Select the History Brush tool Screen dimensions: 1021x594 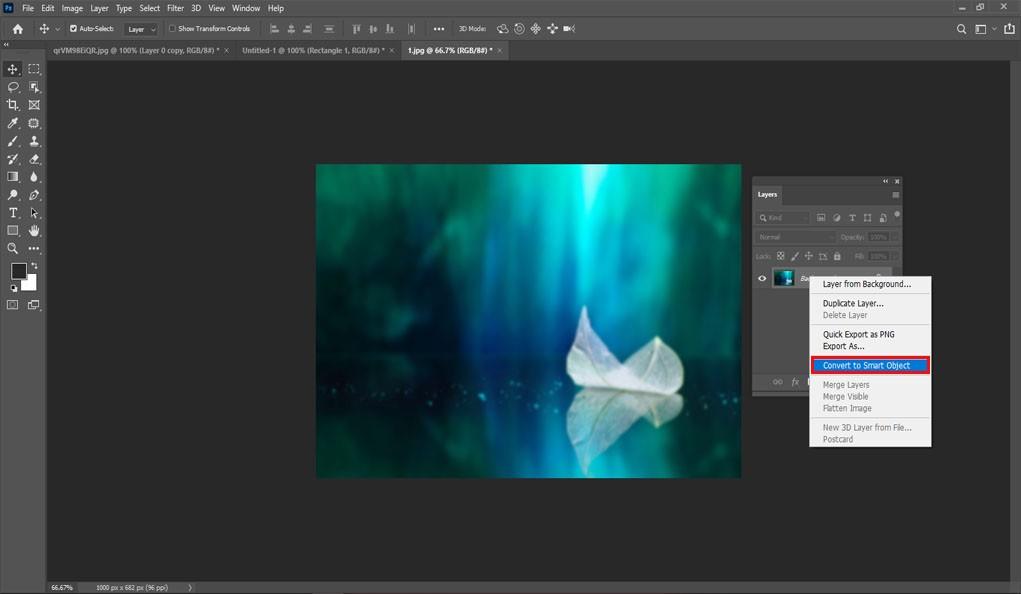(12, 159)
